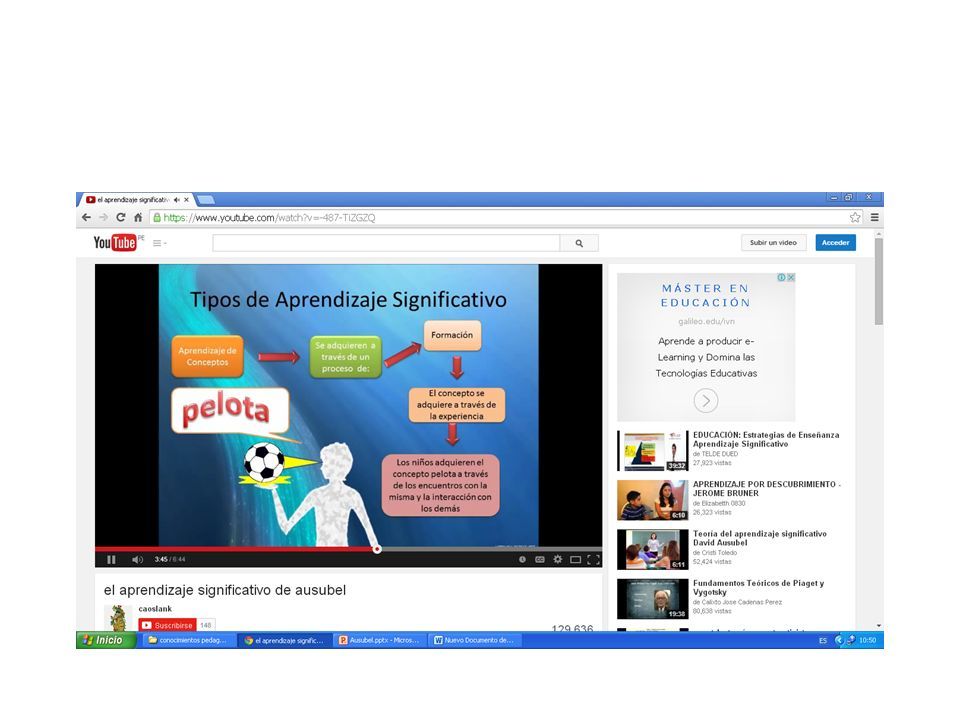Image resolution: width=960 pixels, height=720 pixels.
Task: Mute the video with the speaker icon
Action: [x=137, y=560]
